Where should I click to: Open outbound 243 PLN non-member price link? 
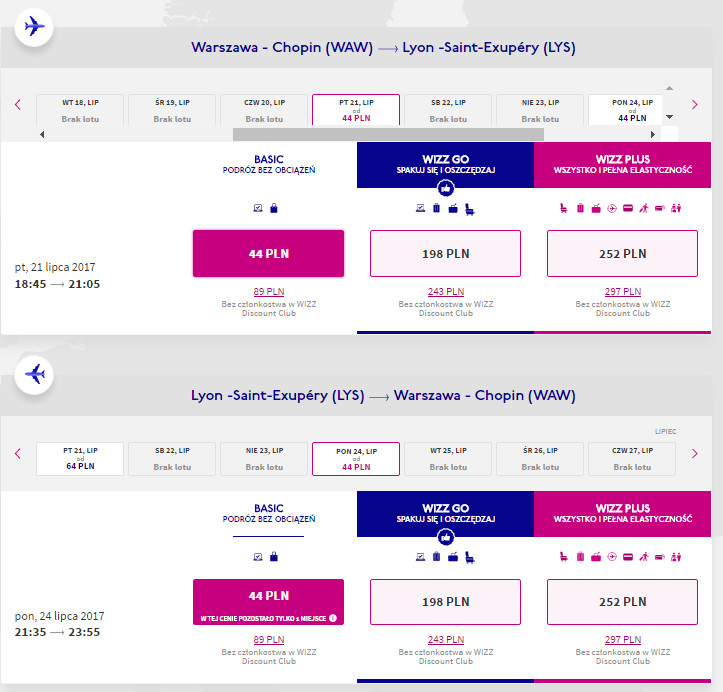coord(446,292)
